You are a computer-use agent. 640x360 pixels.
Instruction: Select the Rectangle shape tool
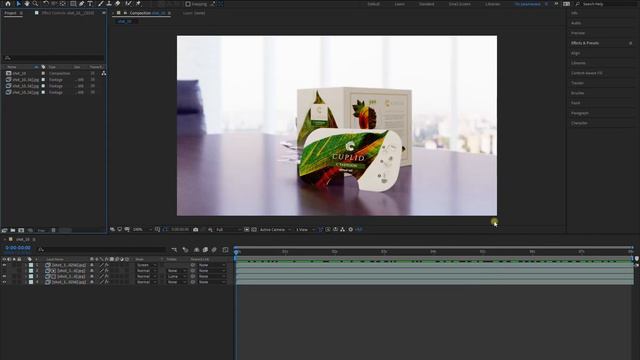point(73,4)
